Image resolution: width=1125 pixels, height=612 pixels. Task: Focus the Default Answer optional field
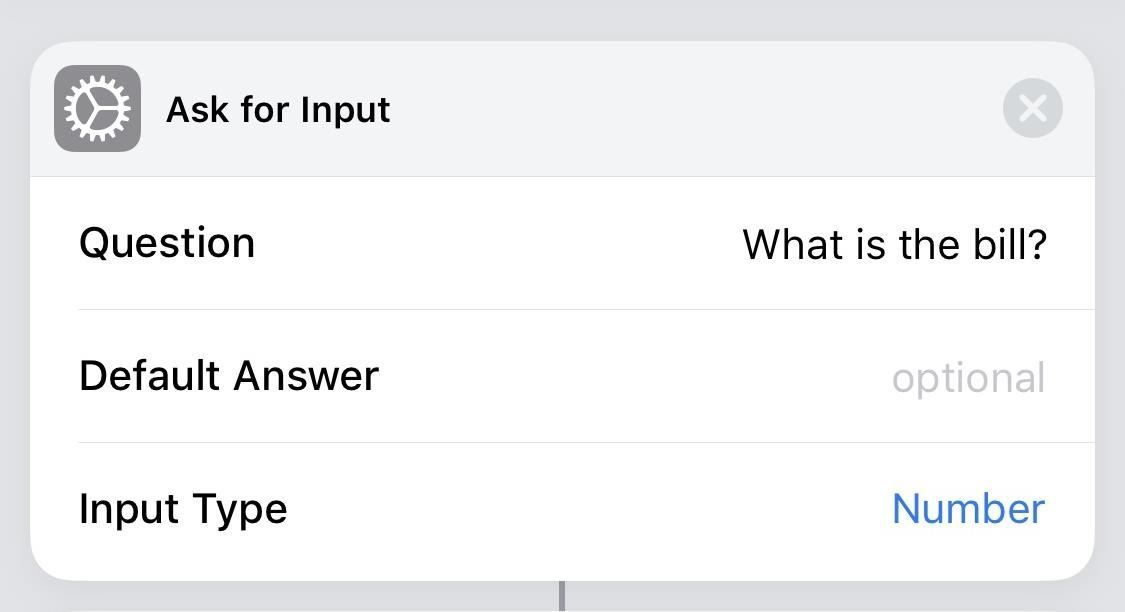[x=968, y=378]
